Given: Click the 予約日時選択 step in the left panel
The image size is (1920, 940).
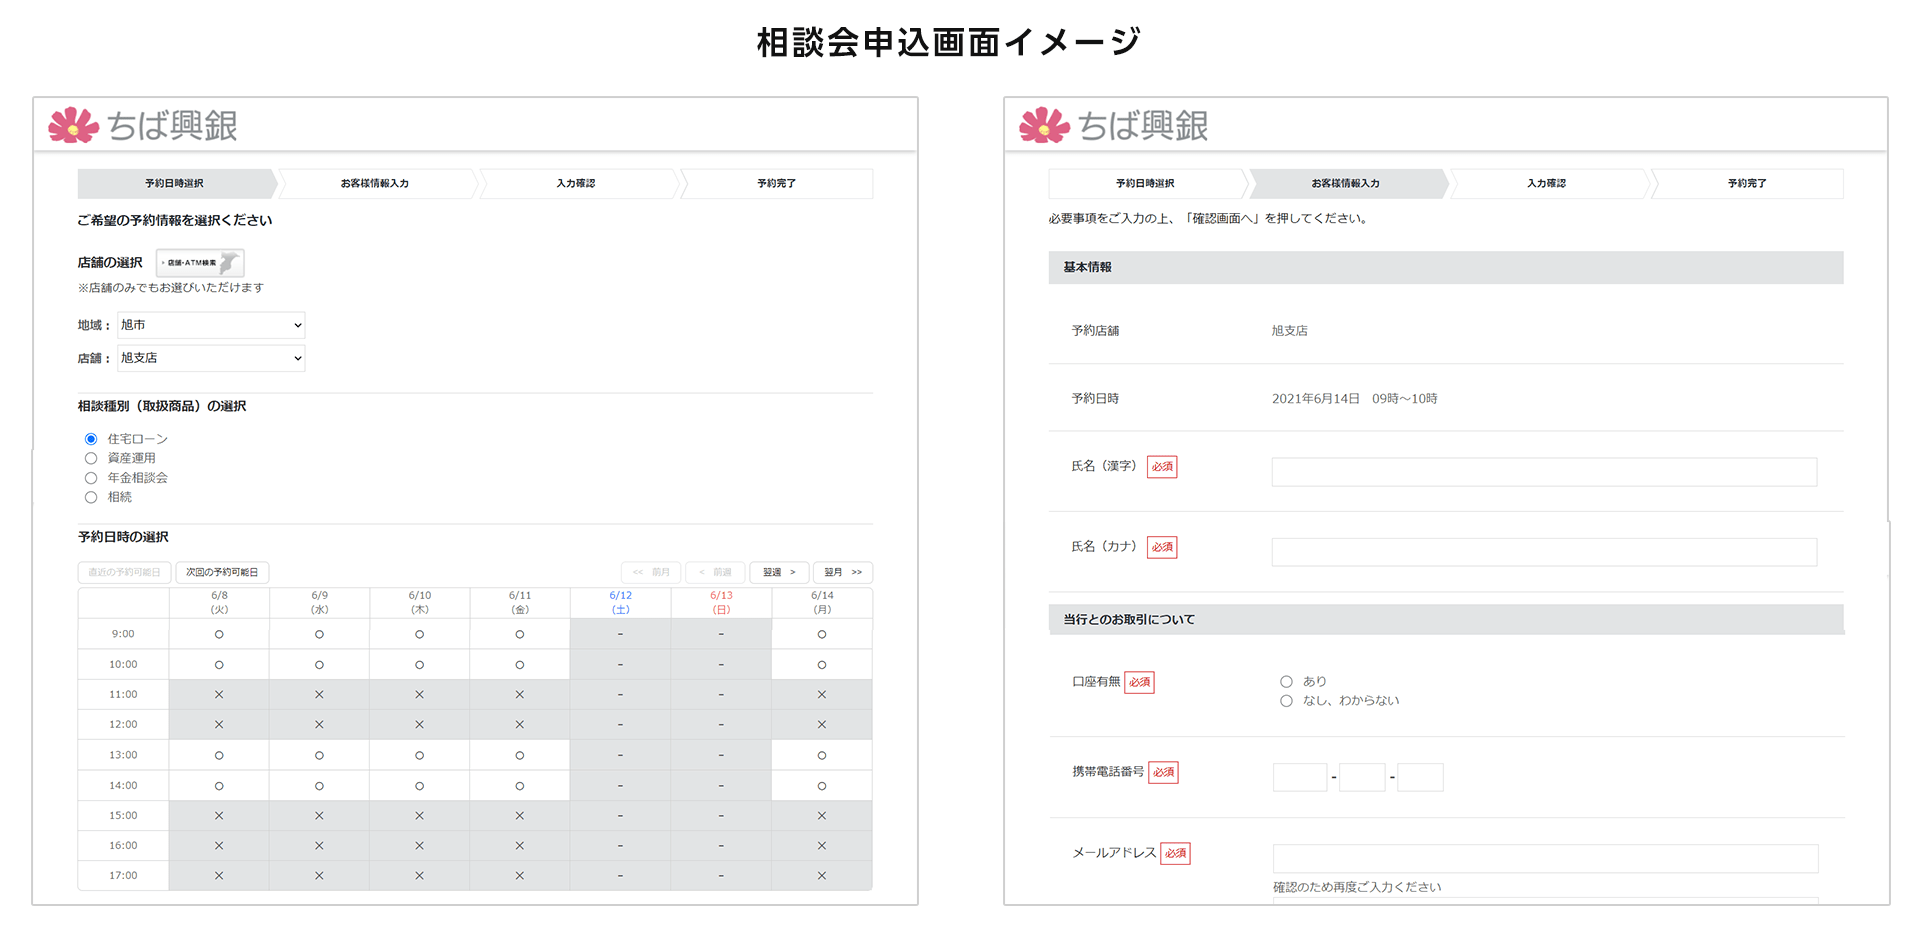Looking at the screenshot, I should click(175, 183).
